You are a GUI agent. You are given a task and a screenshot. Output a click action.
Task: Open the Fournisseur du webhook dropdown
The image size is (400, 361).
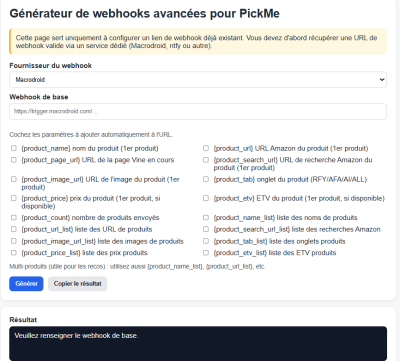198,80
